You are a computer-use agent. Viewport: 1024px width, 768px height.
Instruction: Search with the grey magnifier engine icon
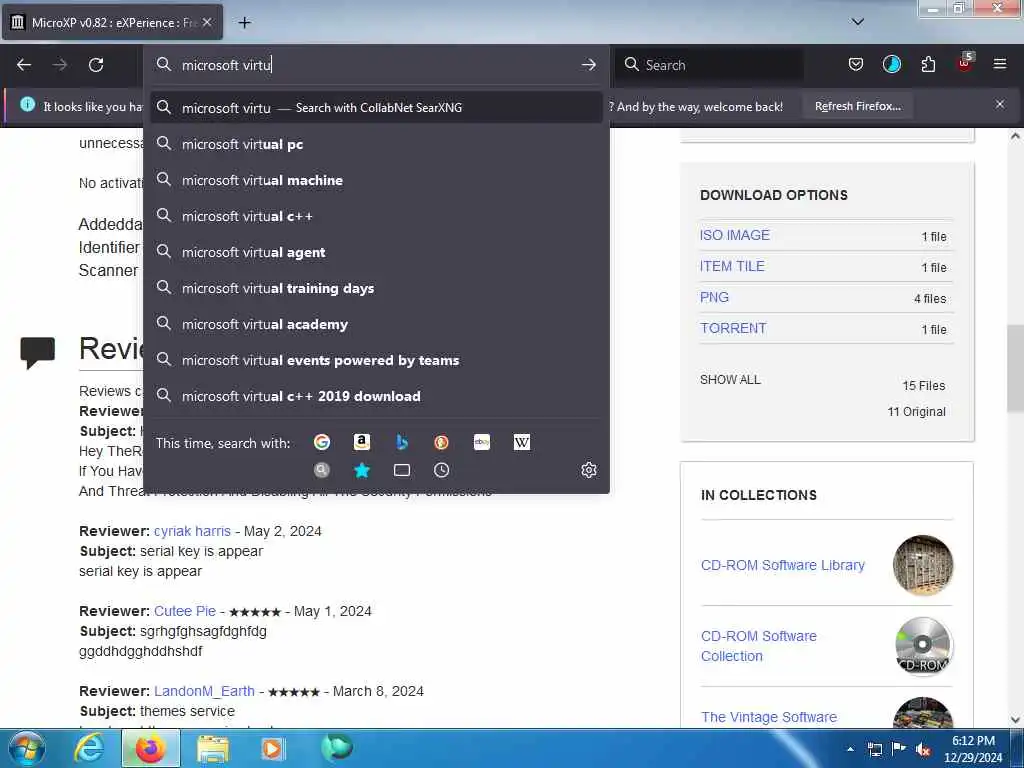(322, 470)
